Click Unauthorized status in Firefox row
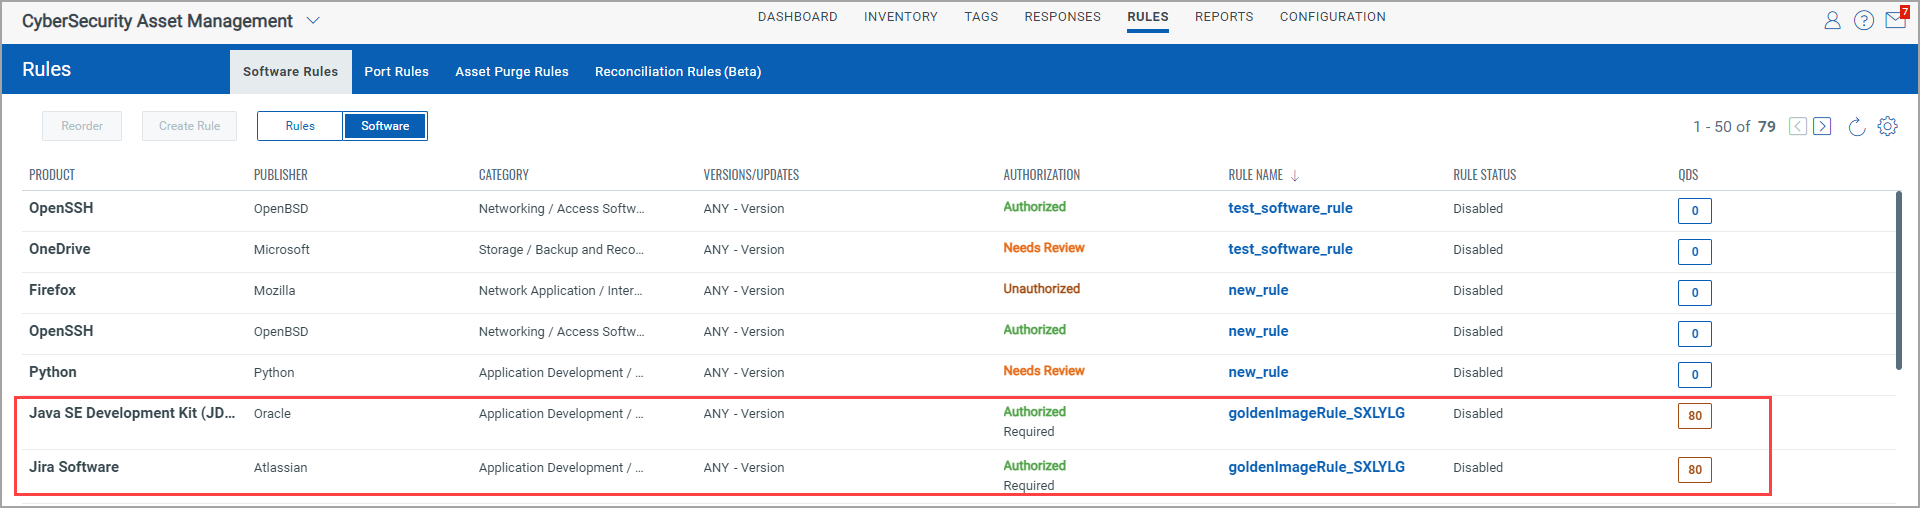This screenshot has width=1920, height=508. tap(1042, 289)
